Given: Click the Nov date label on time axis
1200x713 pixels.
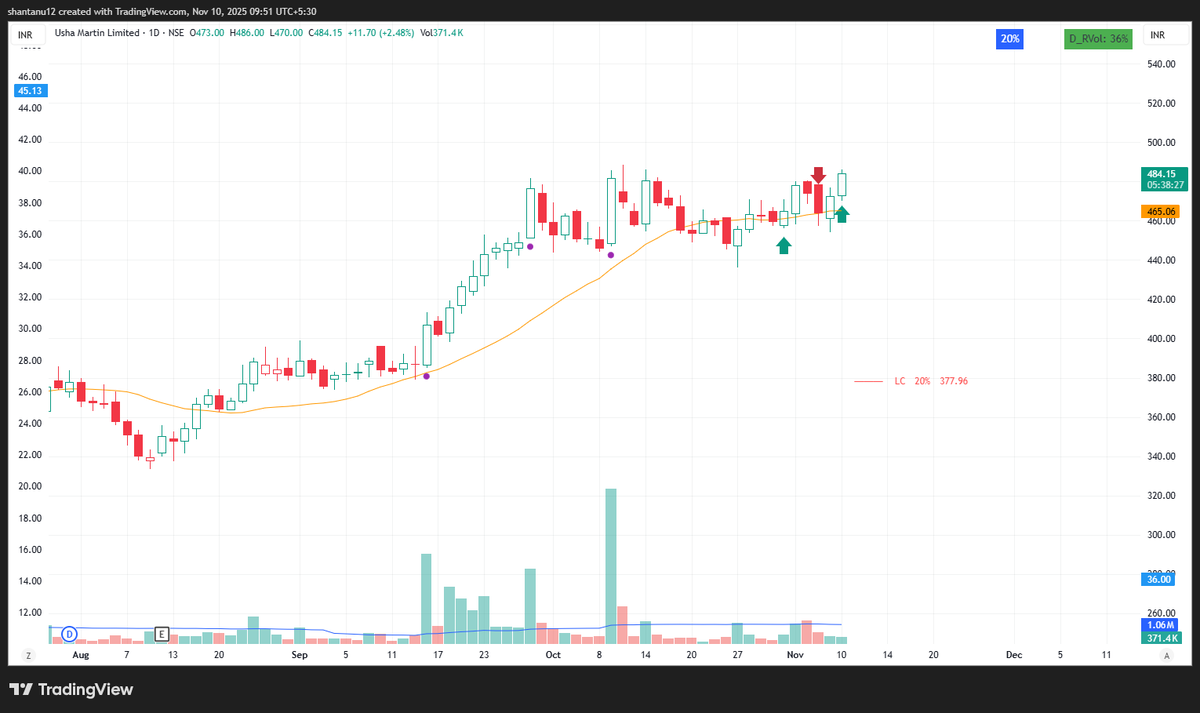Looking at the screenshot, I should coord(796,655).
